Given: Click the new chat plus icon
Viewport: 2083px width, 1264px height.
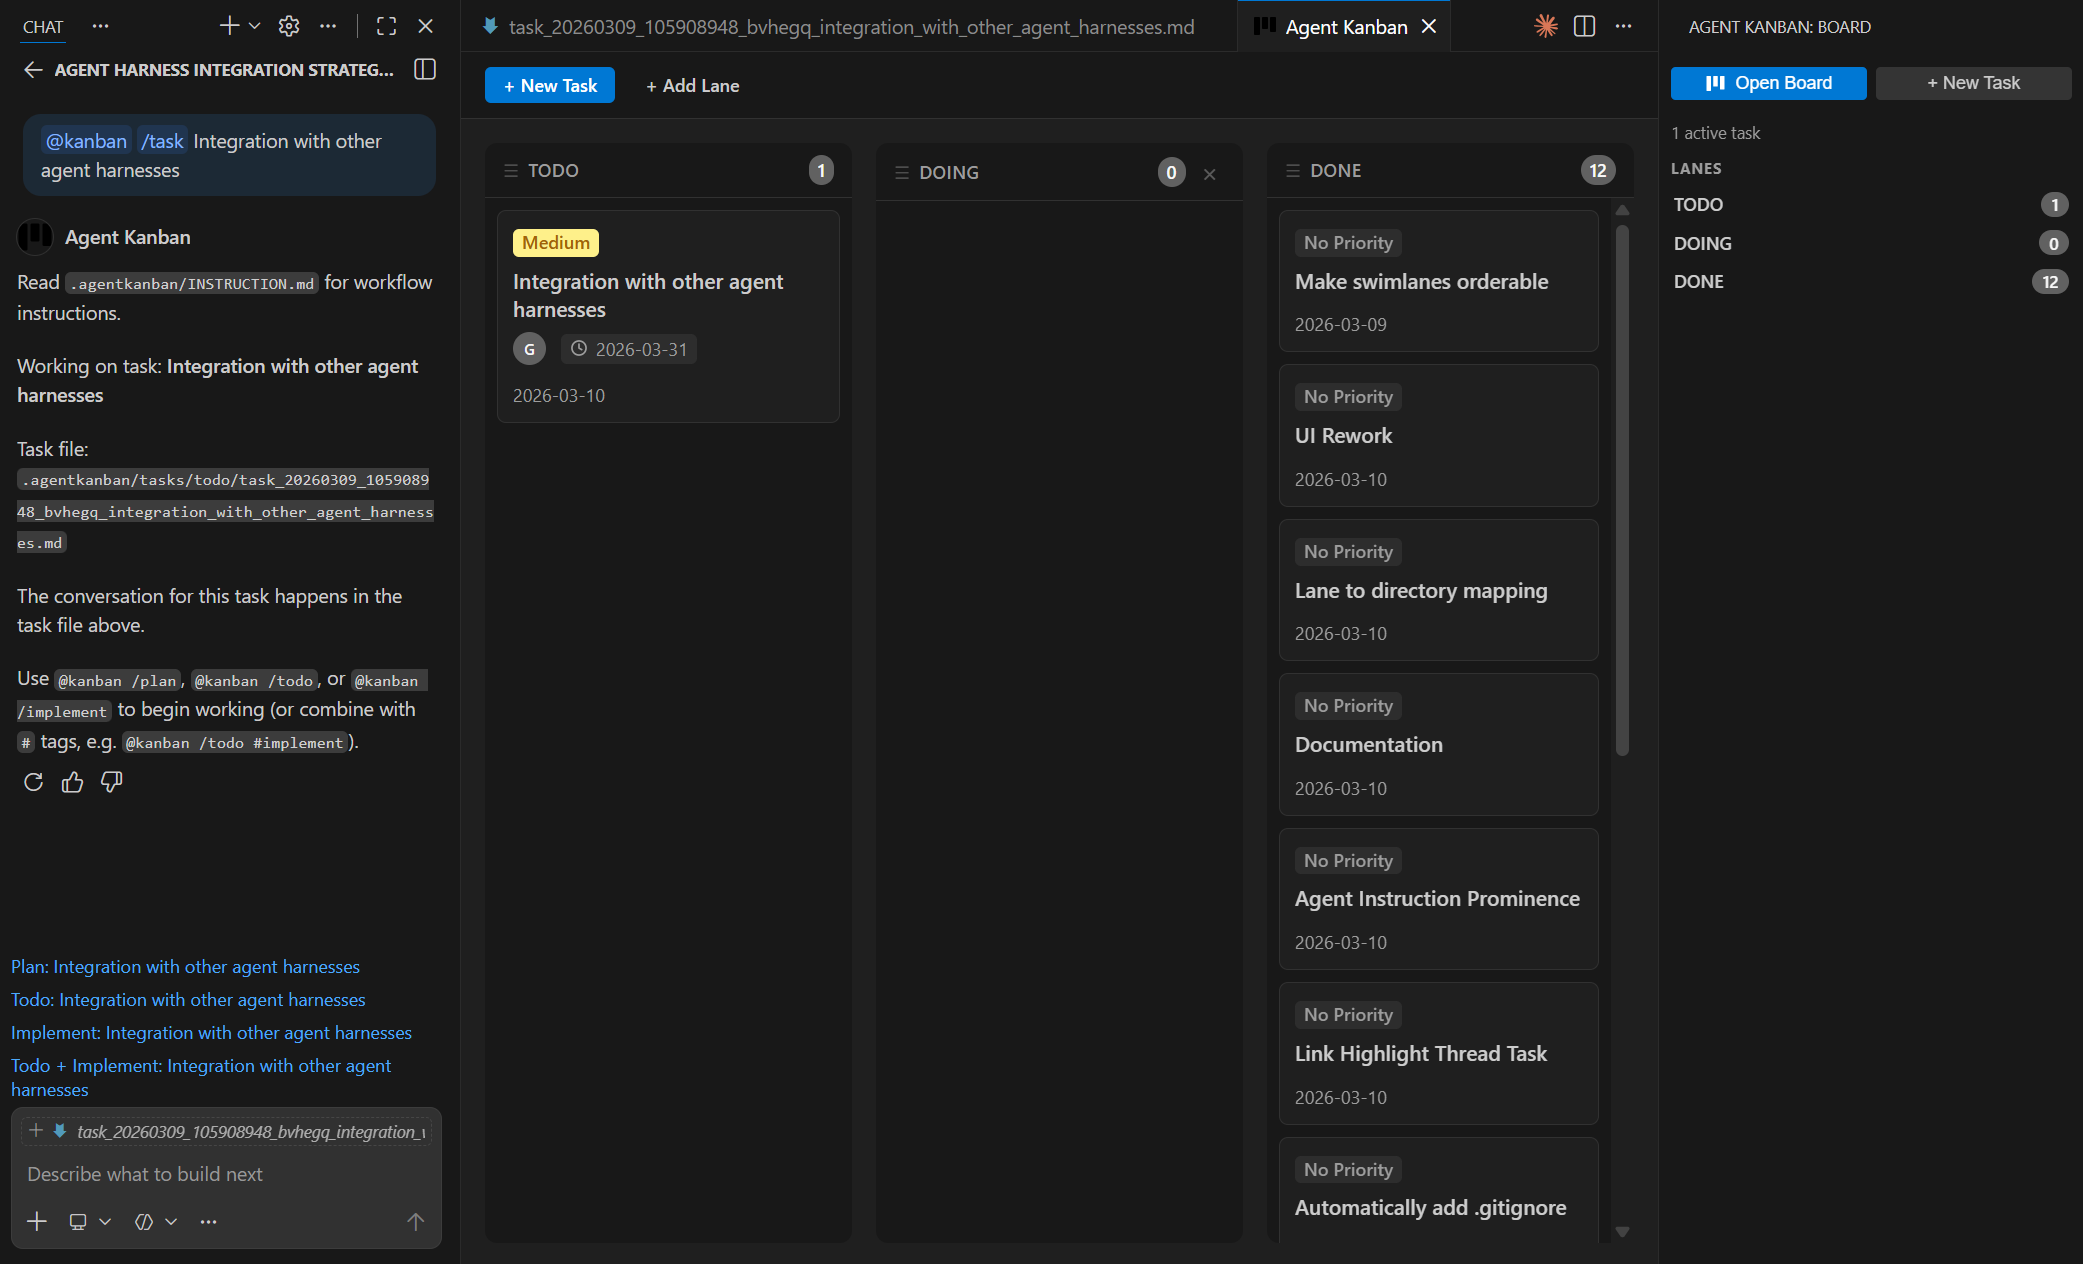Looking at the screenshot, I should pyautogui.click(x=229, y=26).
